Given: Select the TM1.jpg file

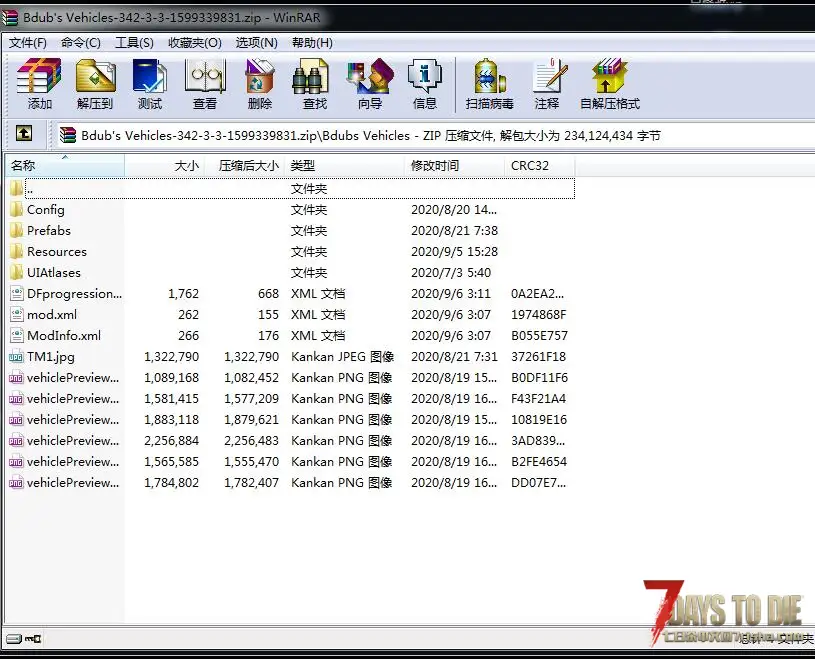Looking at the screenshot, I should pyautogui.click(x=51, y=357).
